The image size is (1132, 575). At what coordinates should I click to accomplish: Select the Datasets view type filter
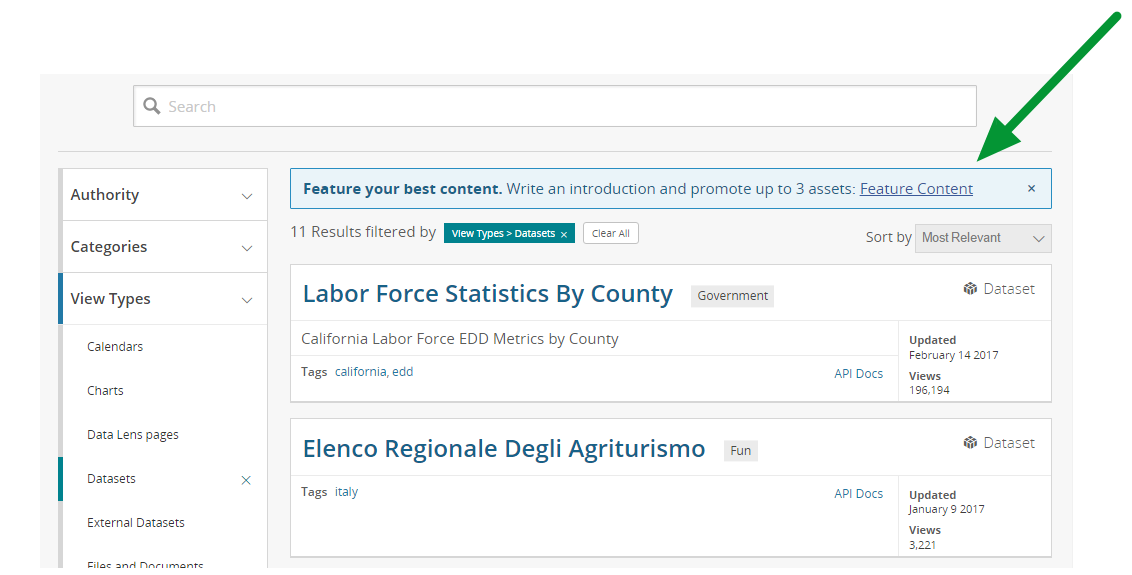click(111, 479)
